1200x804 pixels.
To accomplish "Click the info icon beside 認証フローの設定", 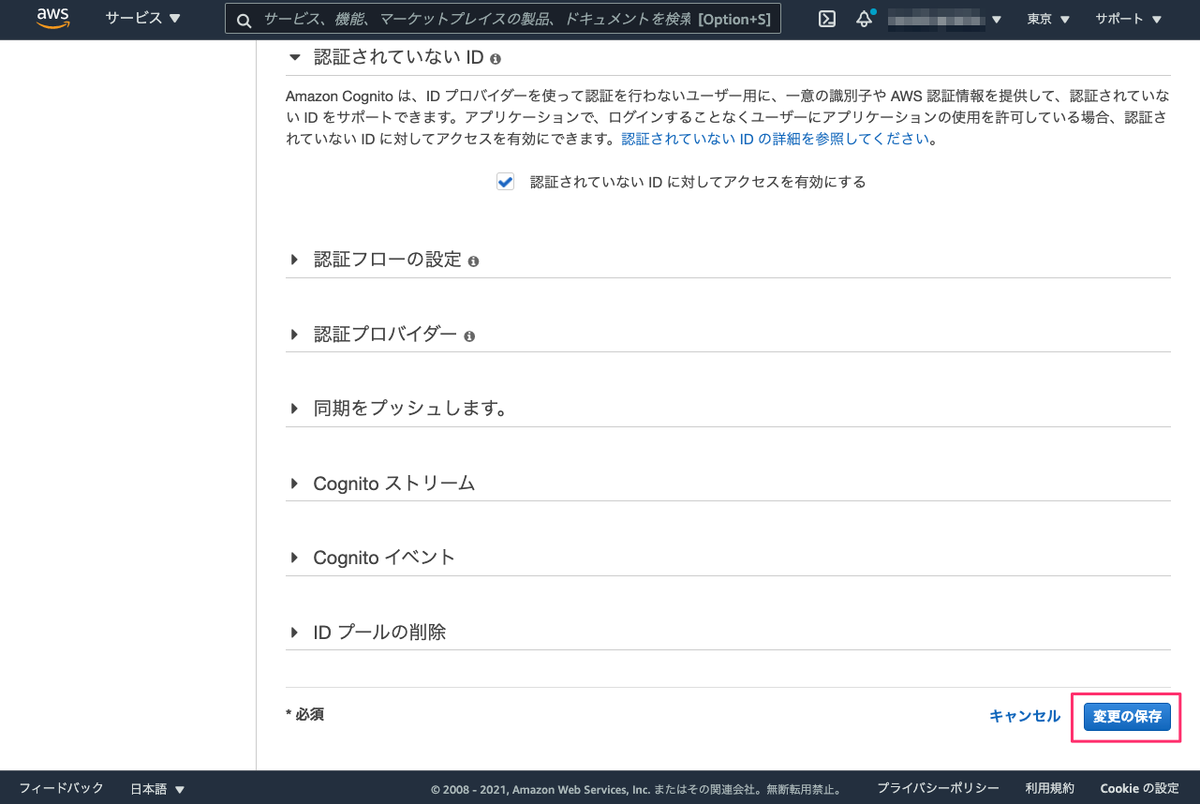I will [473, 261].
